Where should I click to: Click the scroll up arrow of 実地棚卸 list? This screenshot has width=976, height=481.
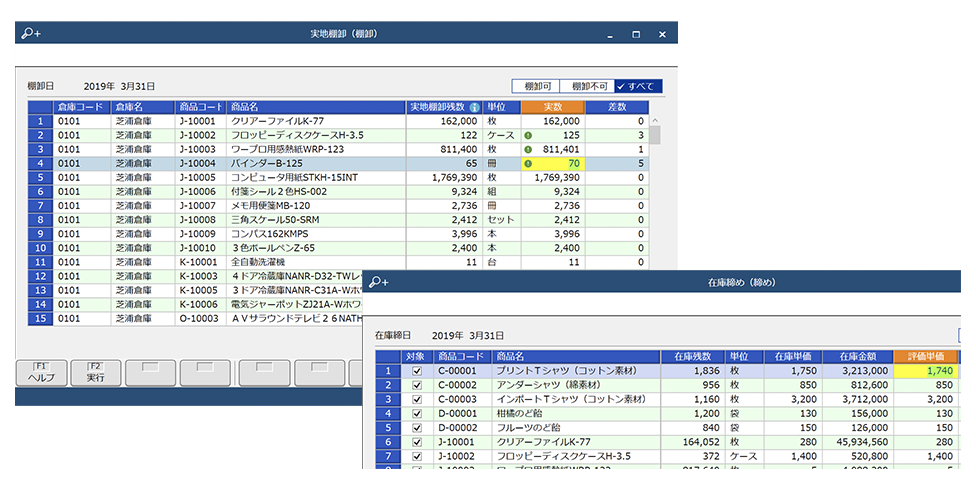(x=655, y=121)
